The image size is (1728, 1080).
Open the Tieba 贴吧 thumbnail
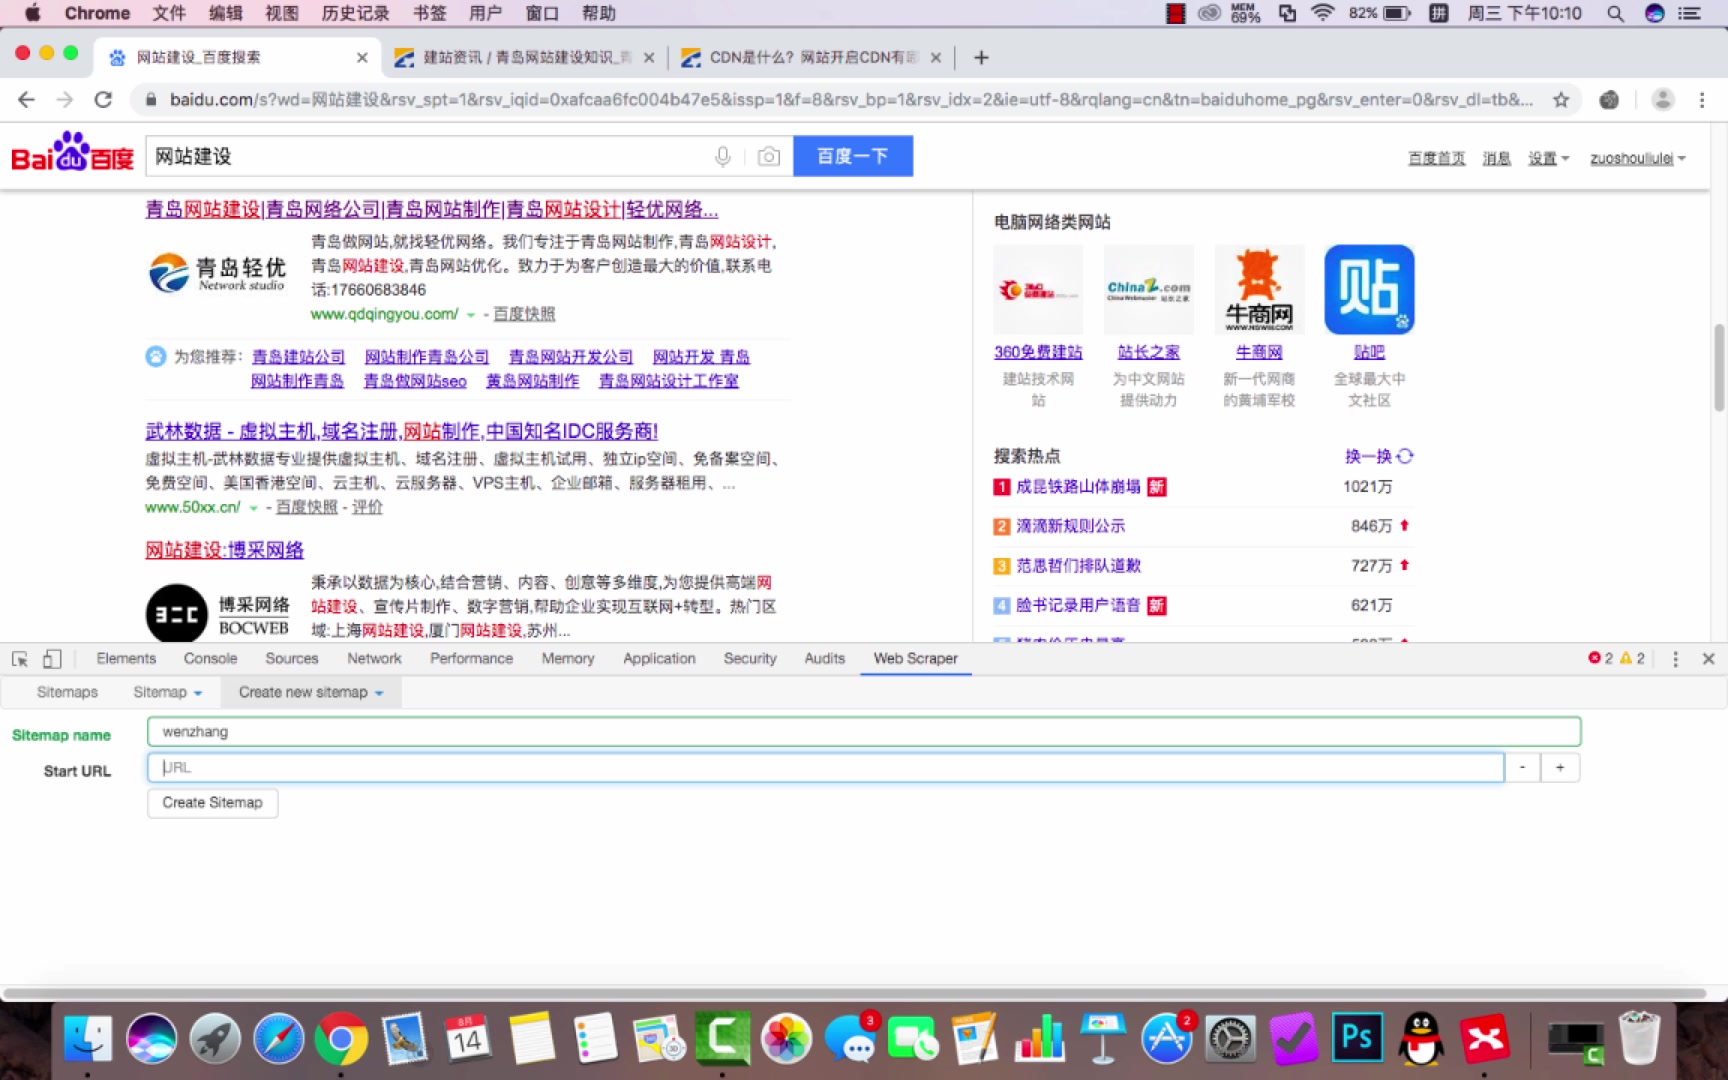click(x=1369, y=290)
